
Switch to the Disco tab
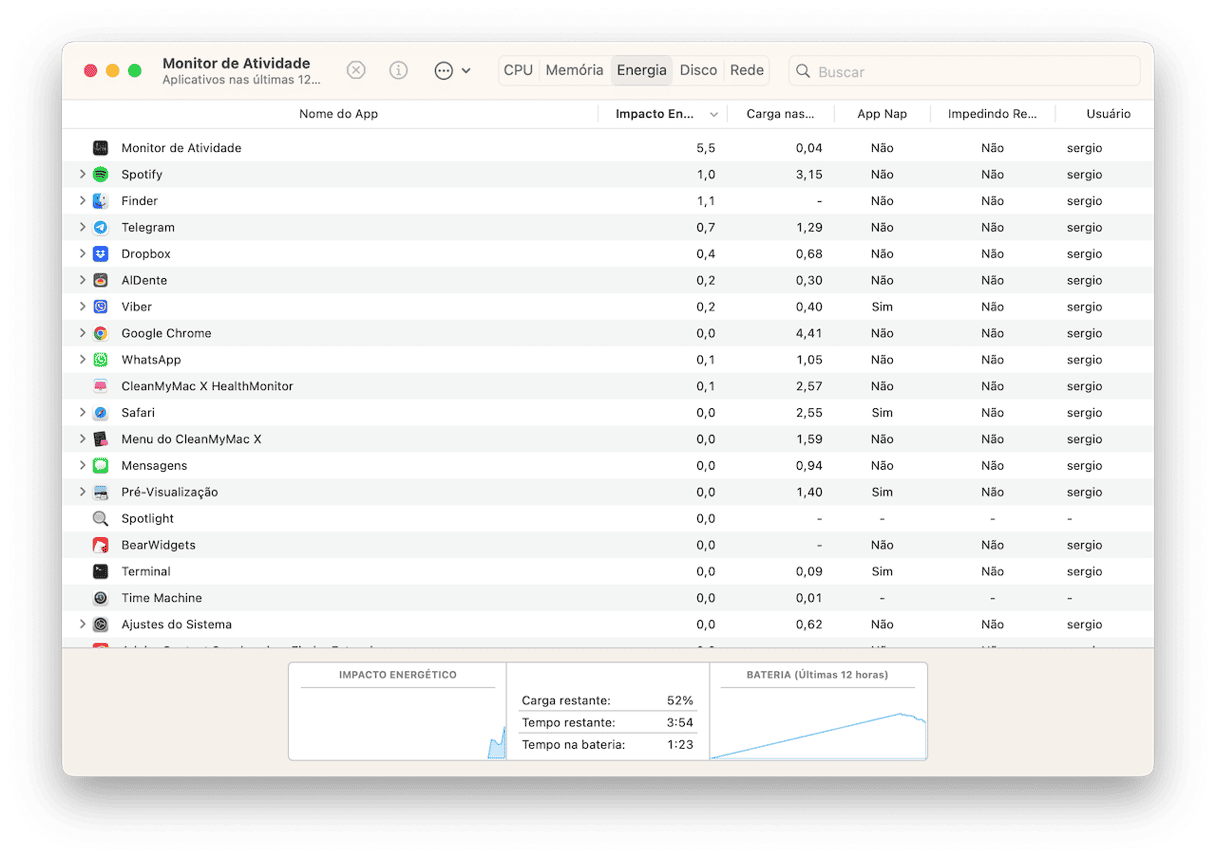tap(698, 70)
